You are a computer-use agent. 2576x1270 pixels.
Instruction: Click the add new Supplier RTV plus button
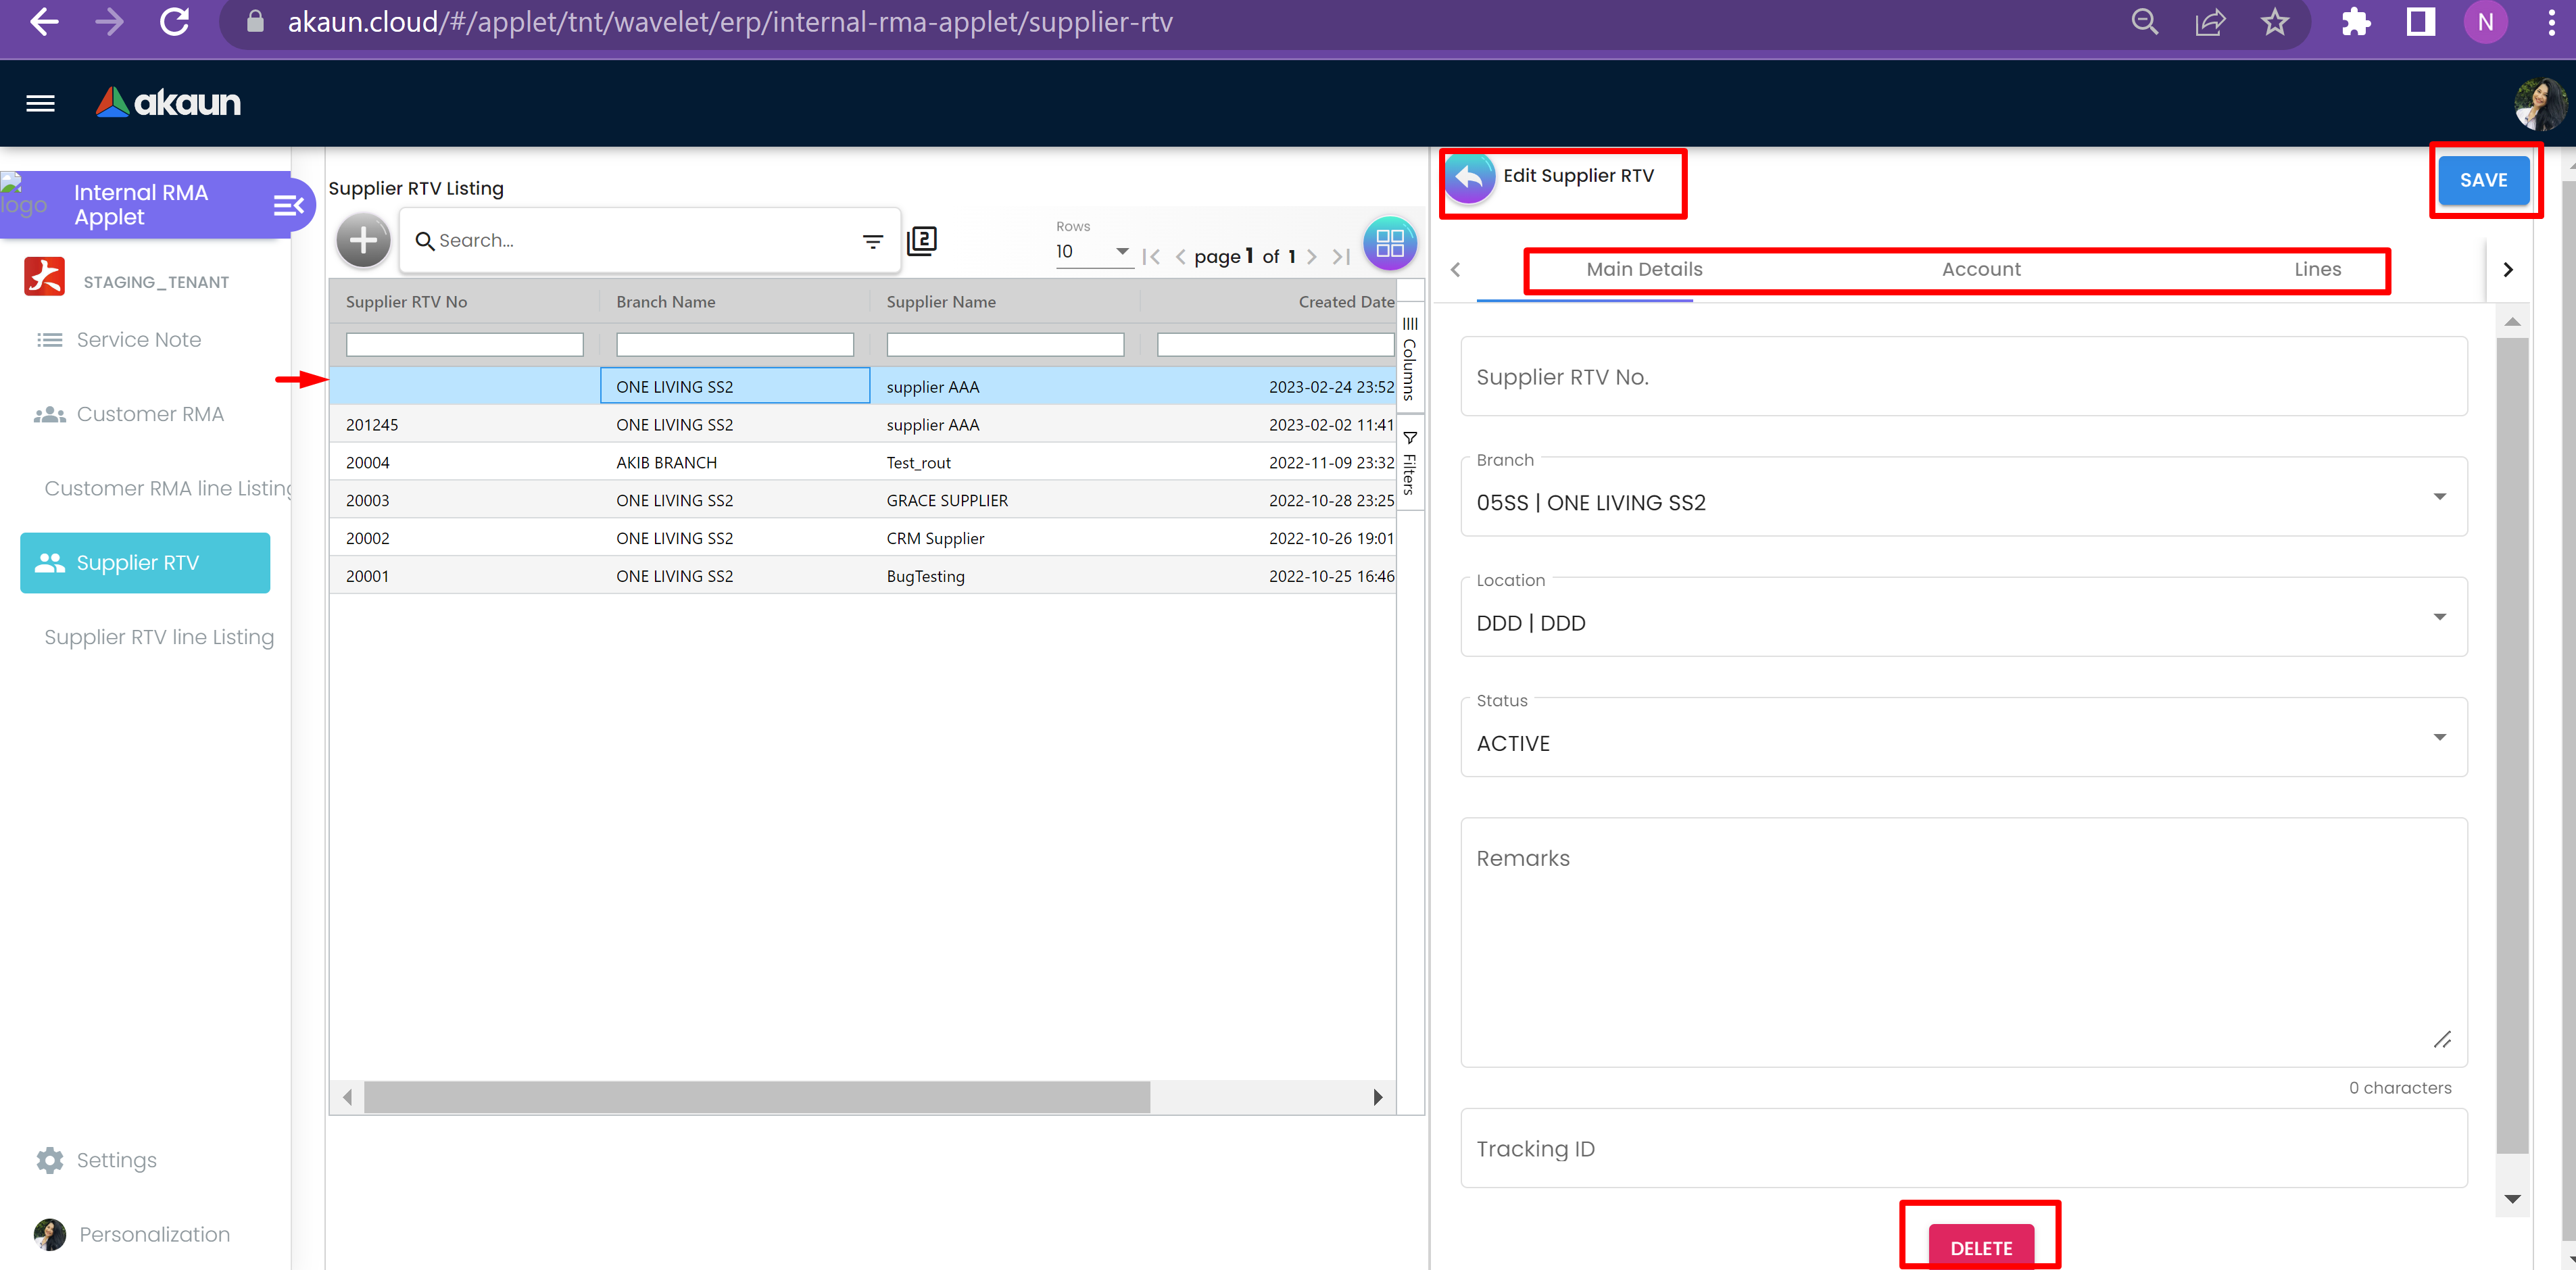pyautogui.click(x=363, y=241)
